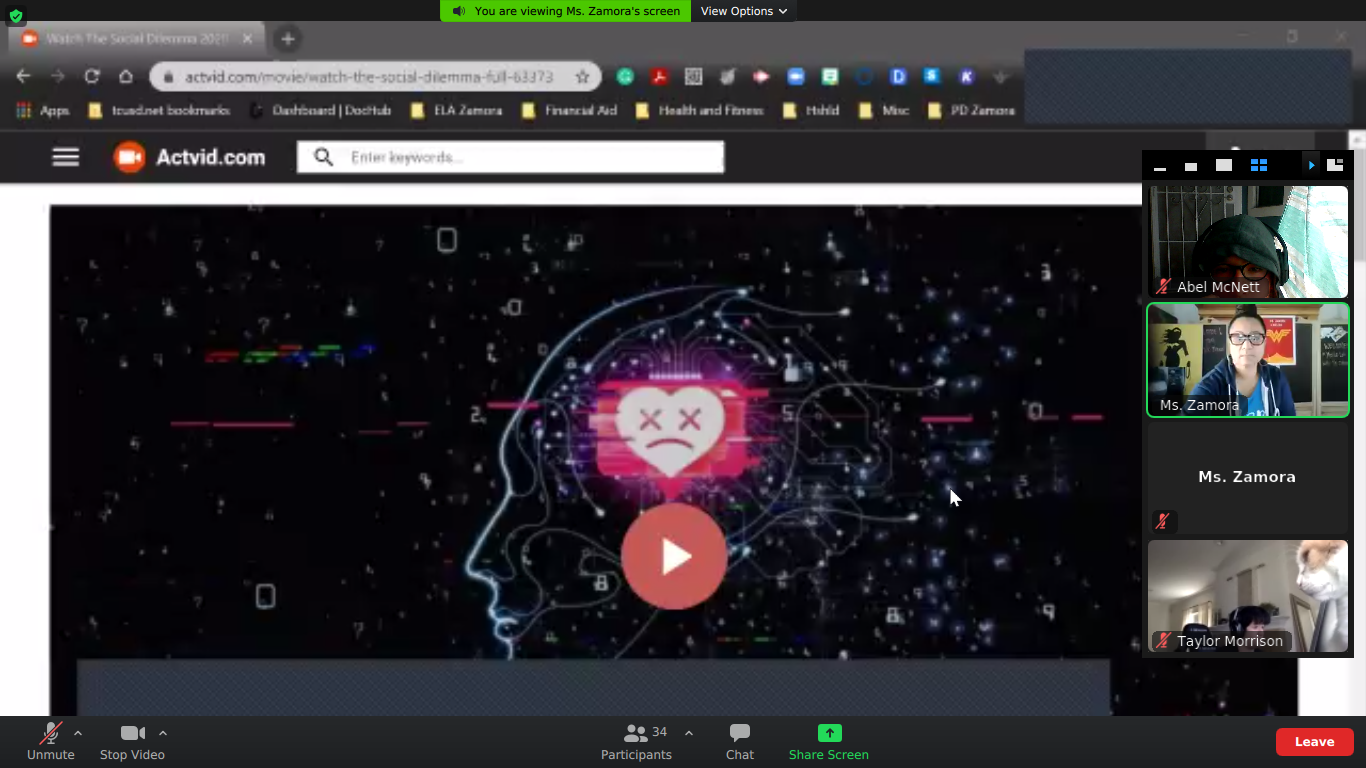Screen dimensions: 1366x768
Task: Click the Zoom extension icon in Chrome
Action: click(x=796, y=76)
